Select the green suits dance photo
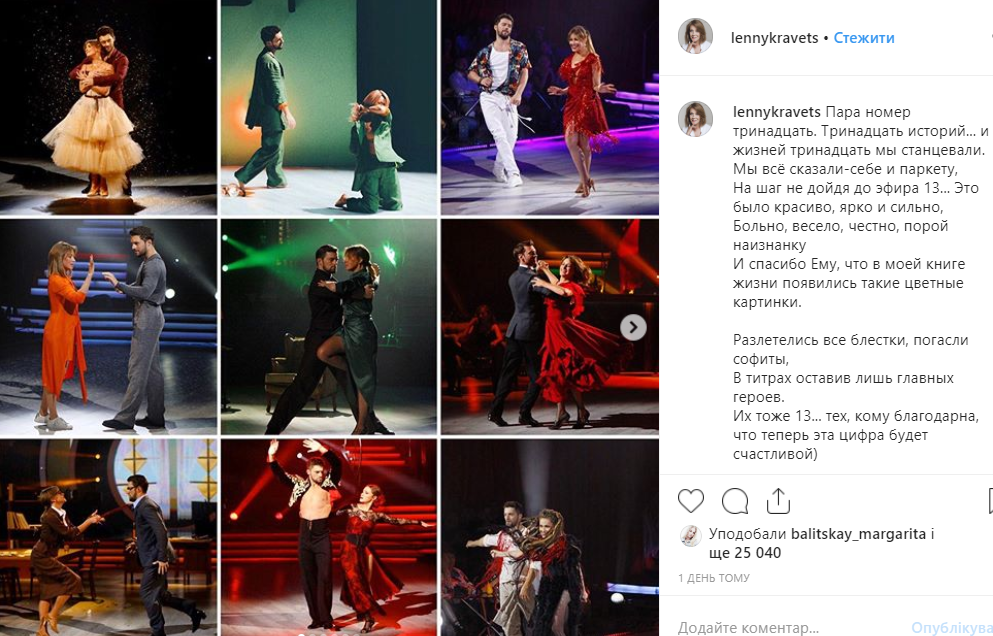This screenshot has width=993, height=636. click(x=329, y=107)
